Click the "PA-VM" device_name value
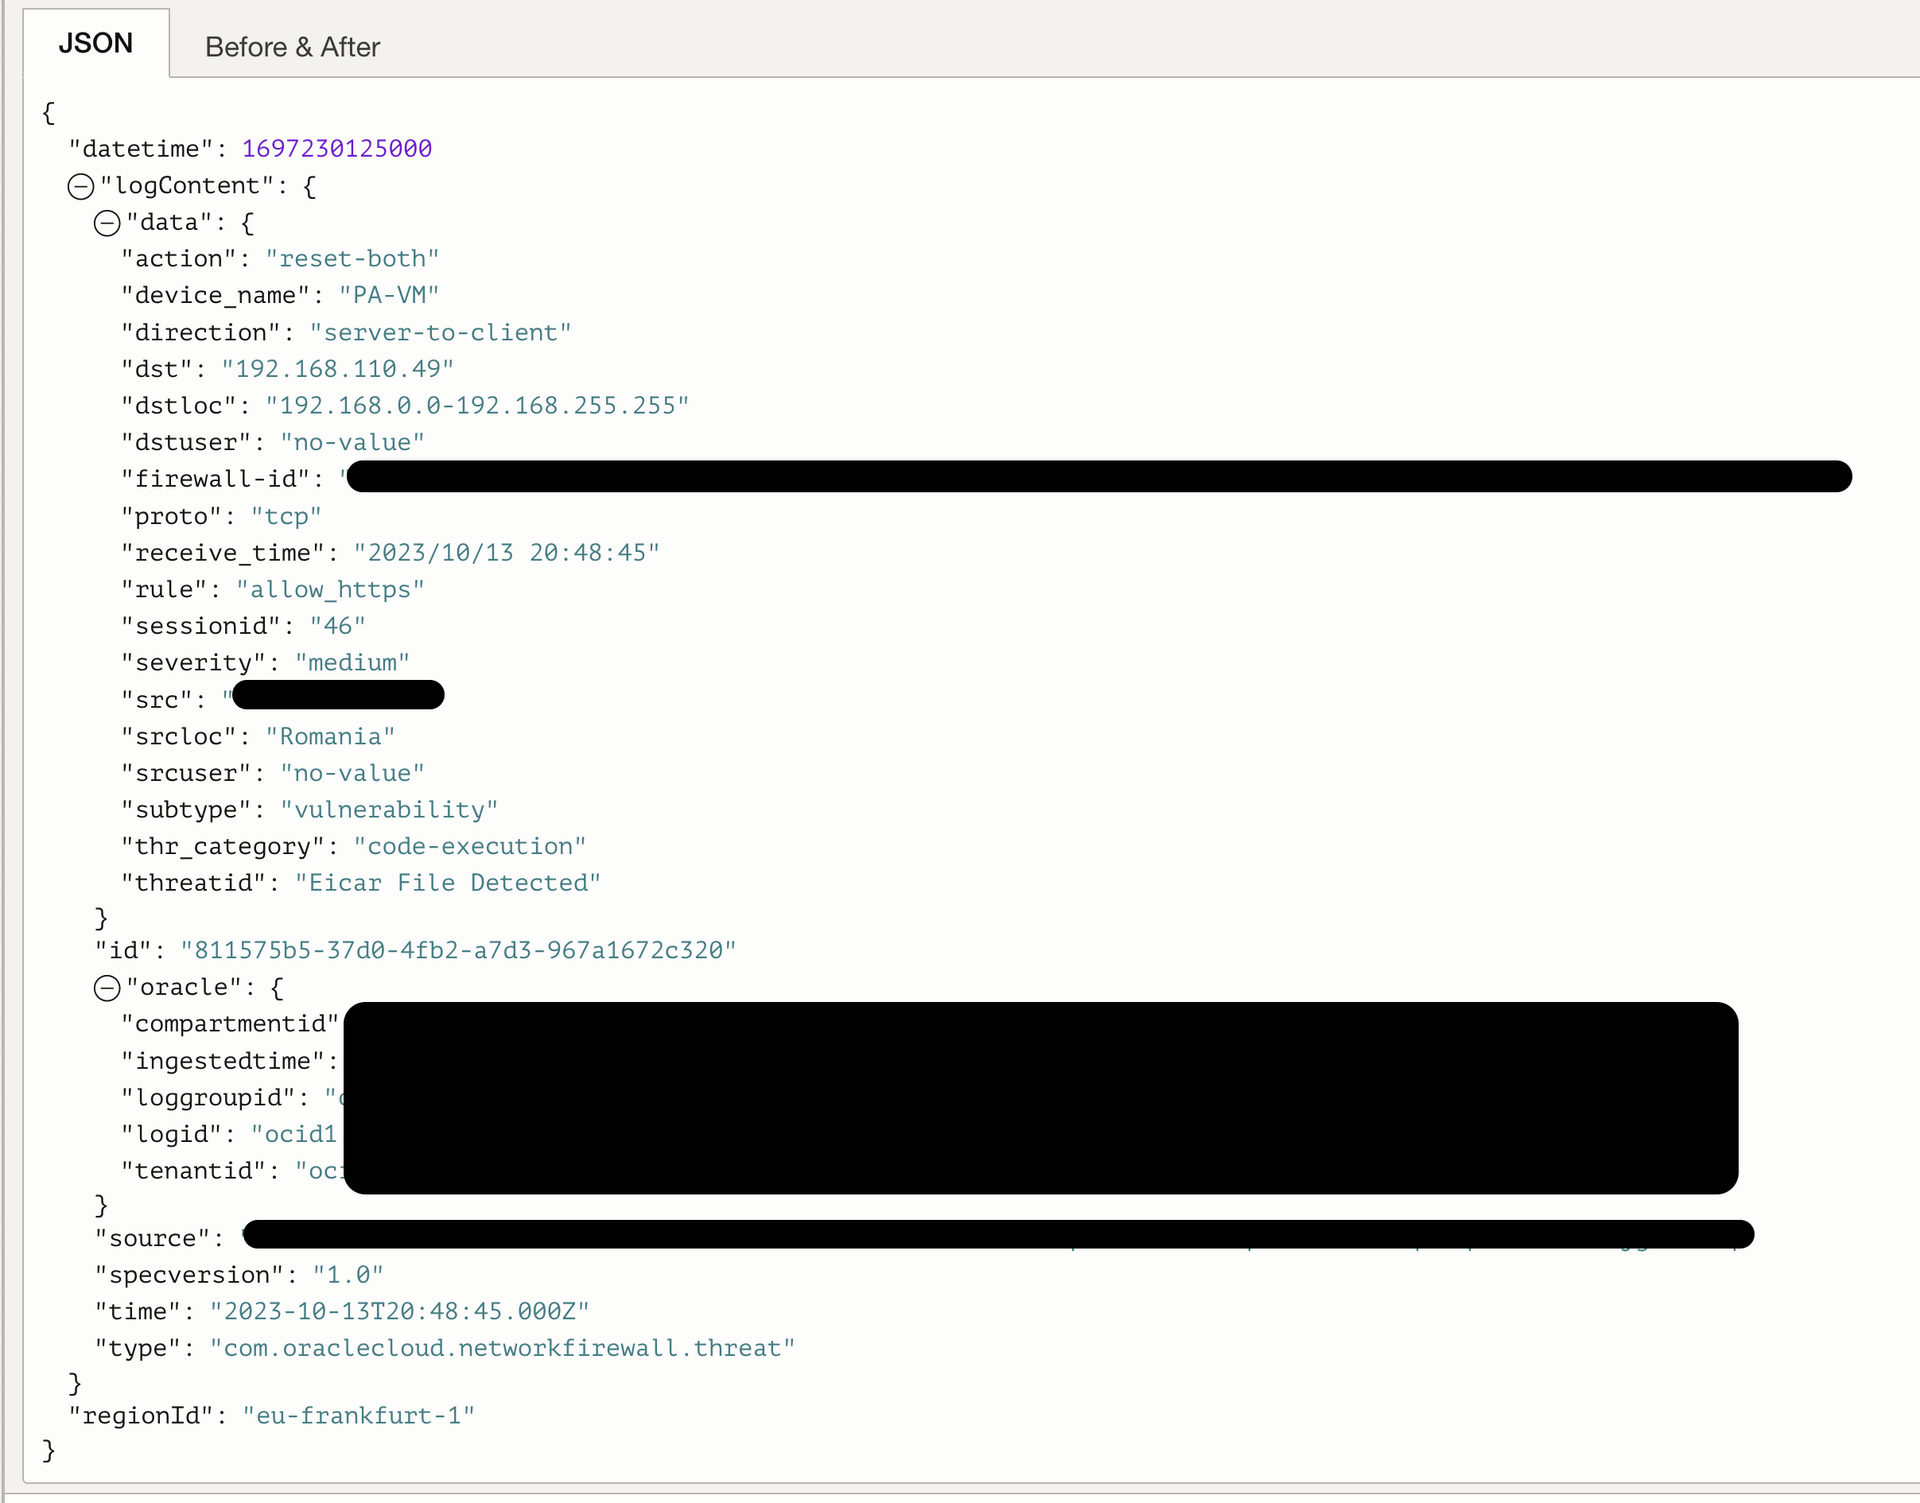This screenshot has width=1920, height=1503. pyautogui.click(x=389, y=296)
